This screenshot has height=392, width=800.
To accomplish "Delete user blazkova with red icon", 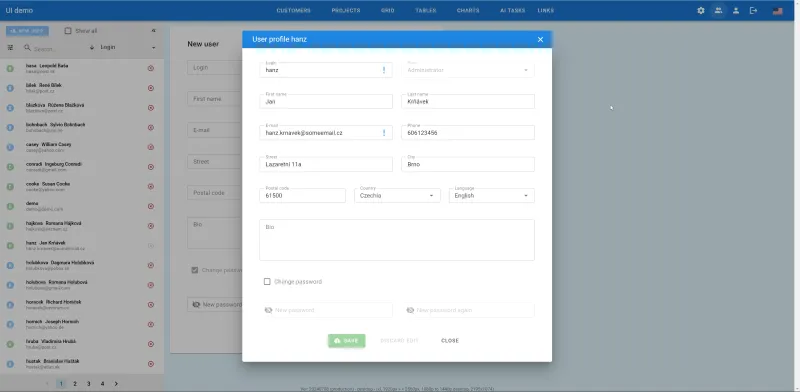I will coord(151,108).
